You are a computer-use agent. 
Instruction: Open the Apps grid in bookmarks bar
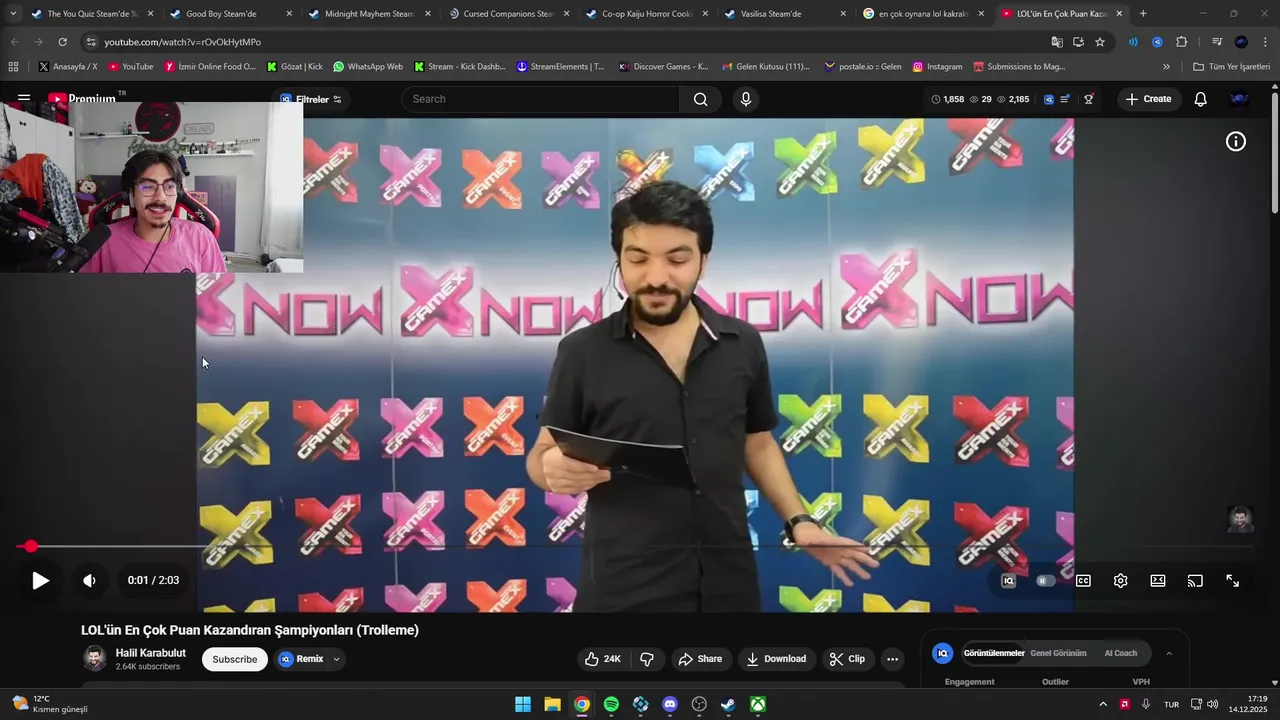pyautogui.click(x=13, y=67)
